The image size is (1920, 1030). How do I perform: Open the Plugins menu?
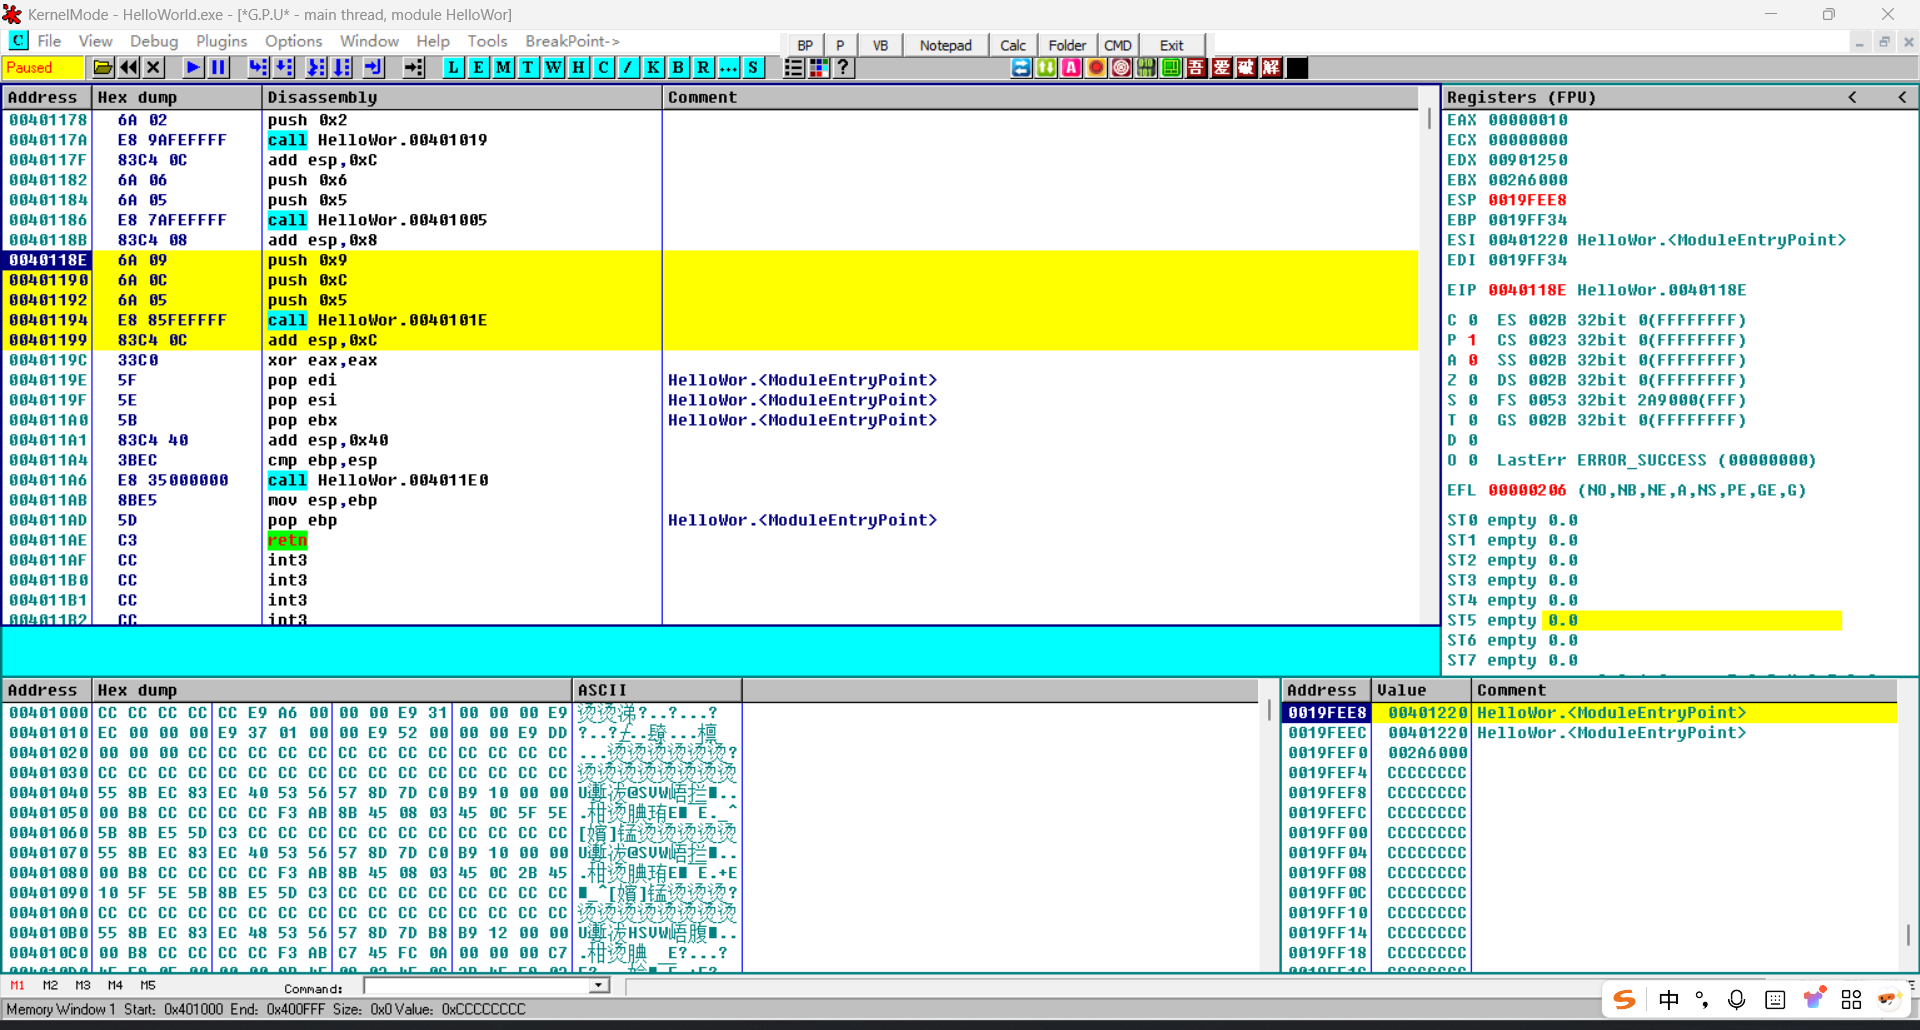(221, 41)
